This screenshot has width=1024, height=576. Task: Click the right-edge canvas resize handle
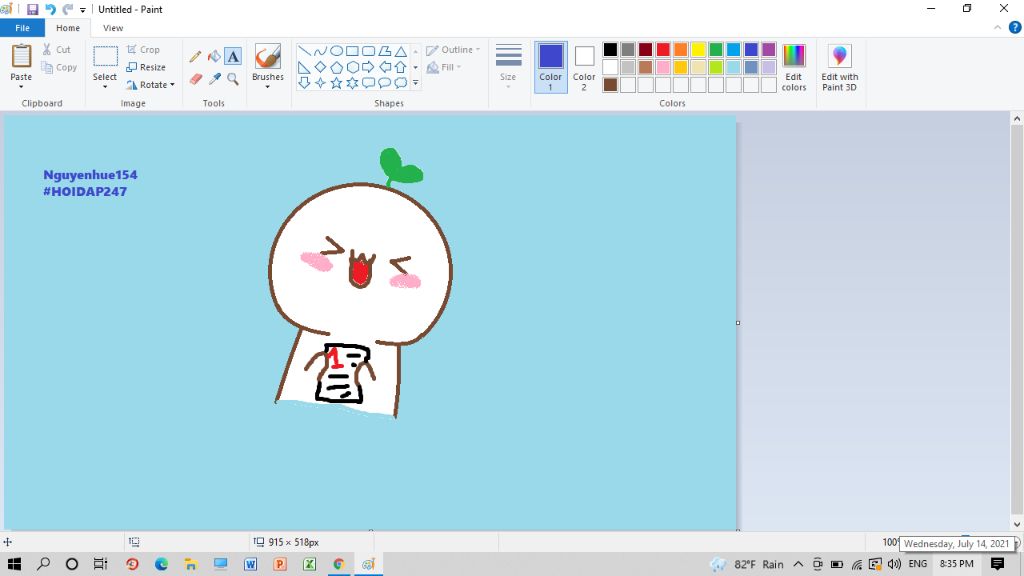click(738, 323)
